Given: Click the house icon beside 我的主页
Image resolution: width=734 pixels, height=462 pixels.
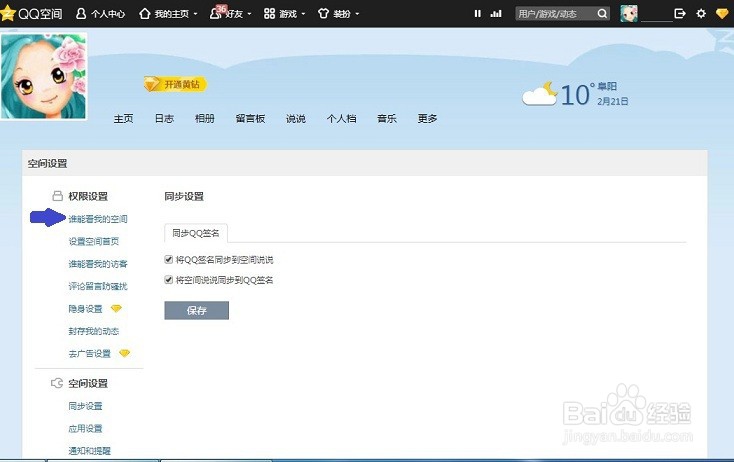Looking at the screenshot, I should click(x=145, y=14).
